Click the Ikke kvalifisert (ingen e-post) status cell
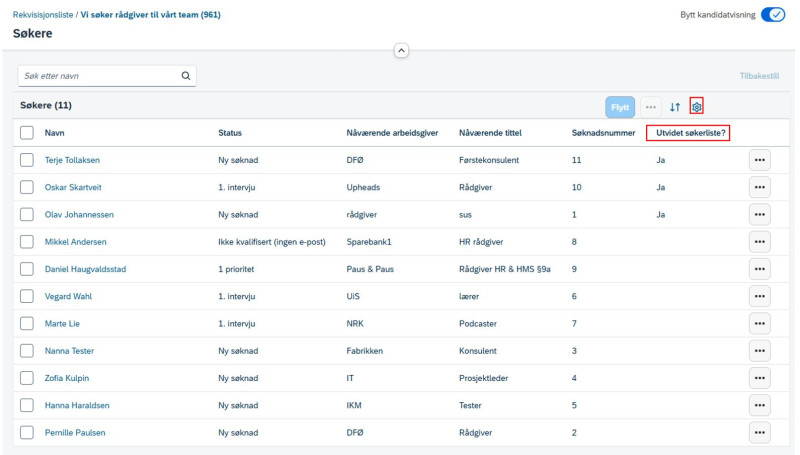The height and width of the screenshot is (455, 800). point(272,242)
